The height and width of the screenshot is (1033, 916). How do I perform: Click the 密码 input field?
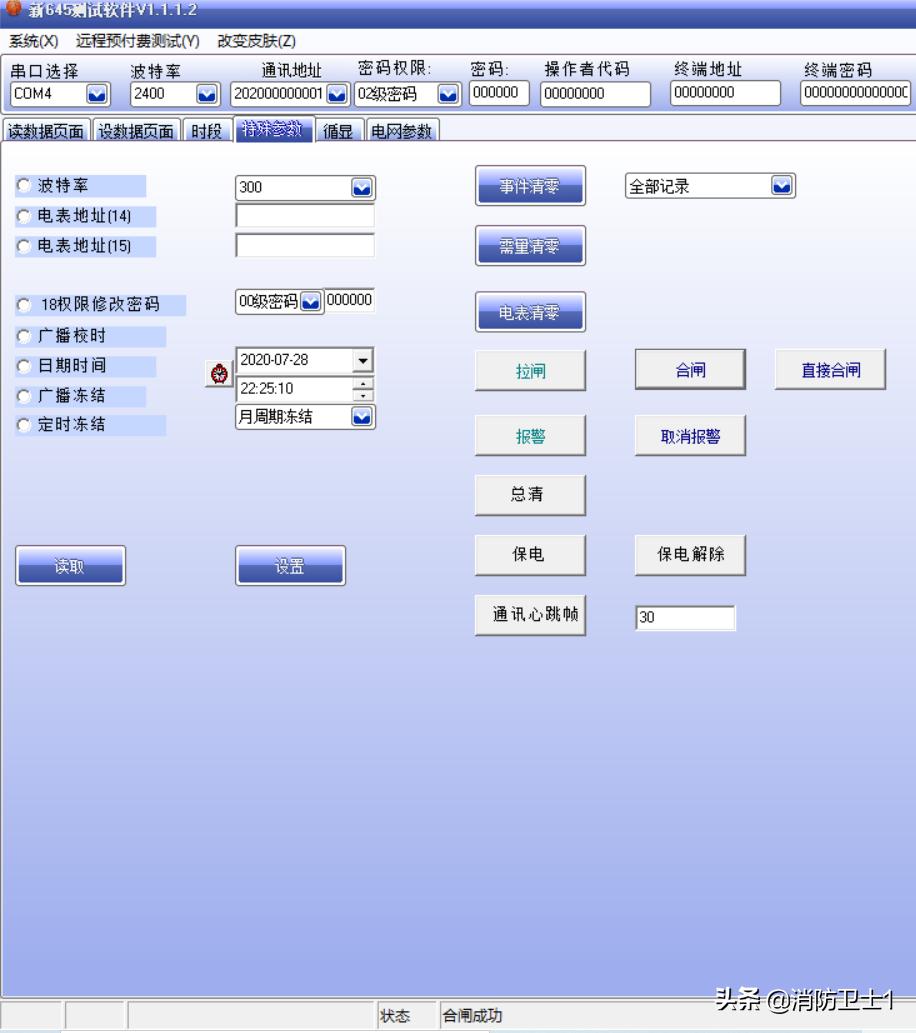(x=497, y=93)
